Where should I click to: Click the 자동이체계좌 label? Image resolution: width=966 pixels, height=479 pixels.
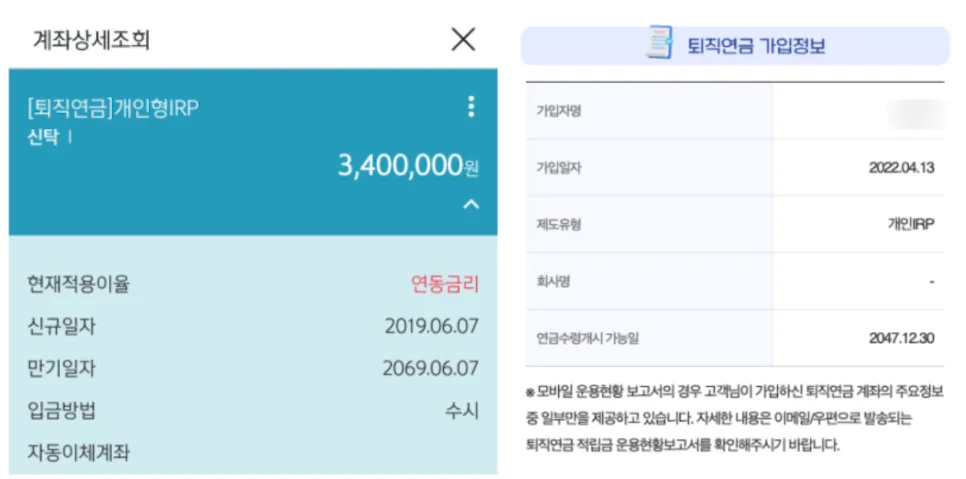[x=79, y=453]
